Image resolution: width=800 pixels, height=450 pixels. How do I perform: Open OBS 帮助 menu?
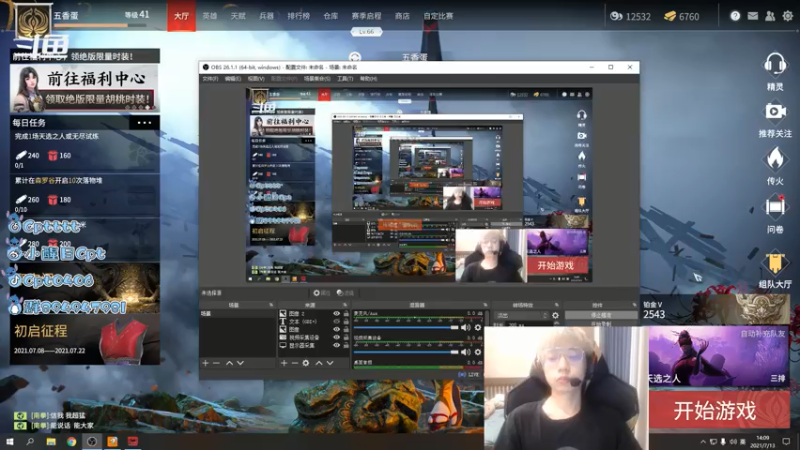(368, 79)
